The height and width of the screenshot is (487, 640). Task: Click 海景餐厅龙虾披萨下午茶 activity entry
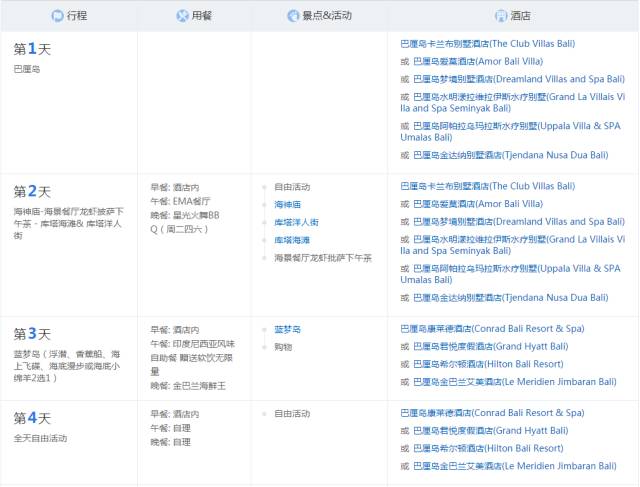pyautogui.click(x=323, y=258)
